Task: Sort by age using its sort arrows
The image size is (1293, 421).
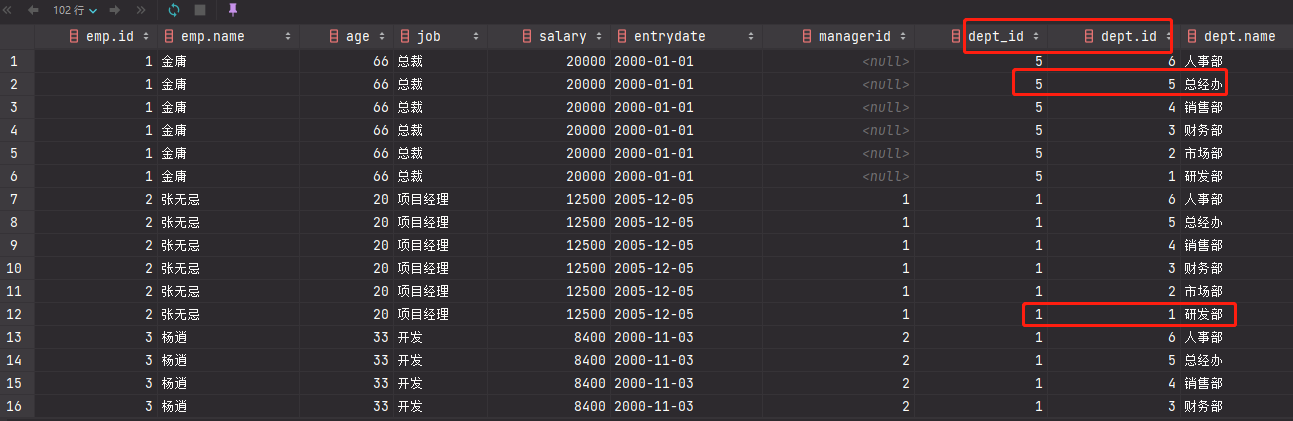Action: 380,37
